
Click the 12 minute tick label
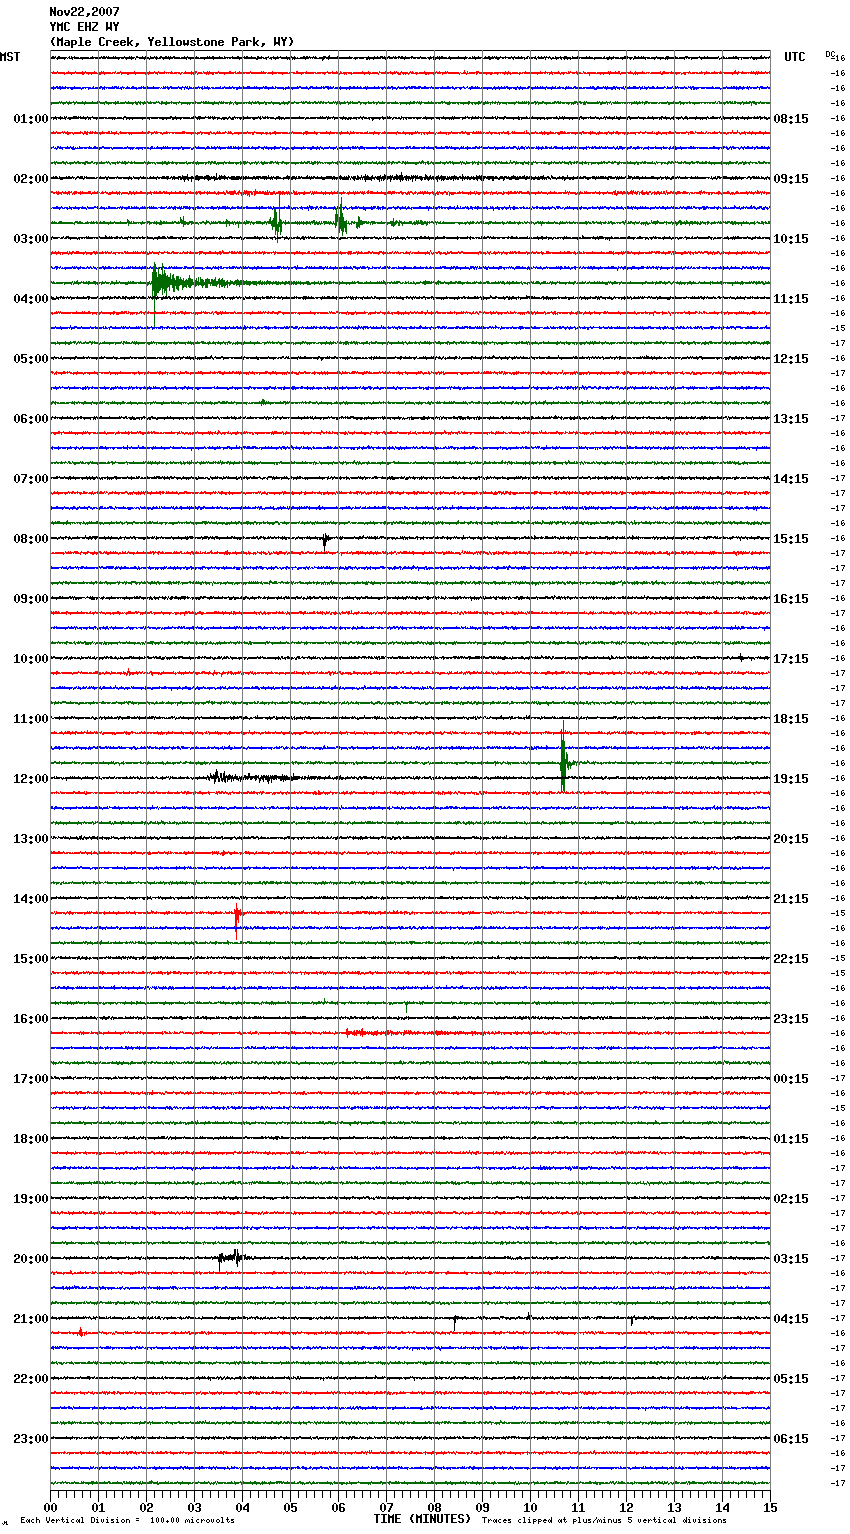click(626, 1507)
